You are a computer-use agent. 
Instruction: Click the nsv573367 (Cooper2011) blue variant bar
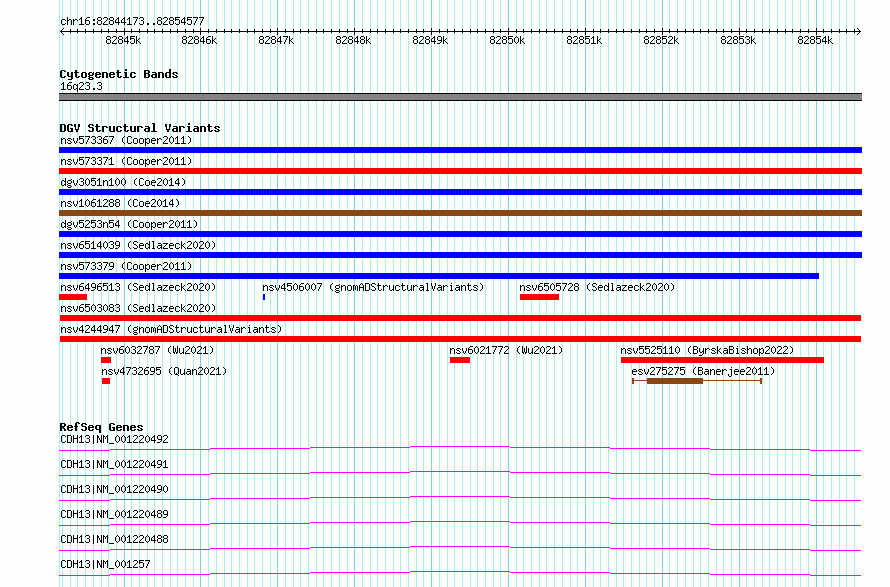coord(460,150)
